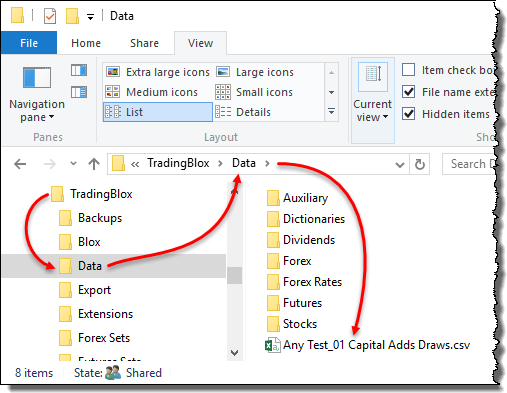Select Extensions folder in navigation tree
507x393 pixels.
(x=96, y=314)
